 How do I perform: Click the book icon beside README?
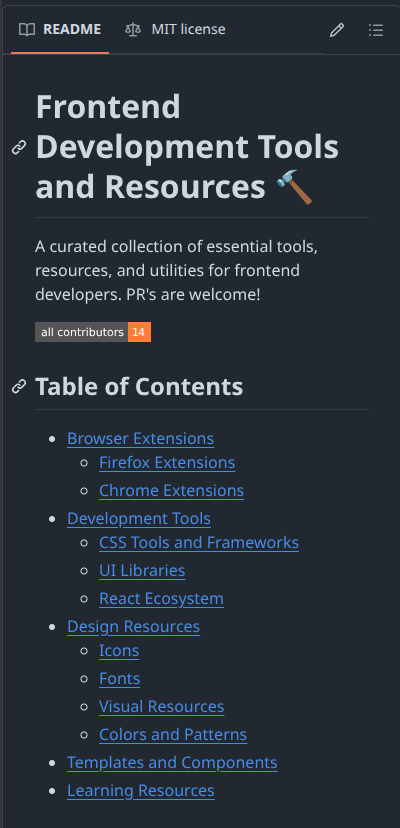(26, 30)
